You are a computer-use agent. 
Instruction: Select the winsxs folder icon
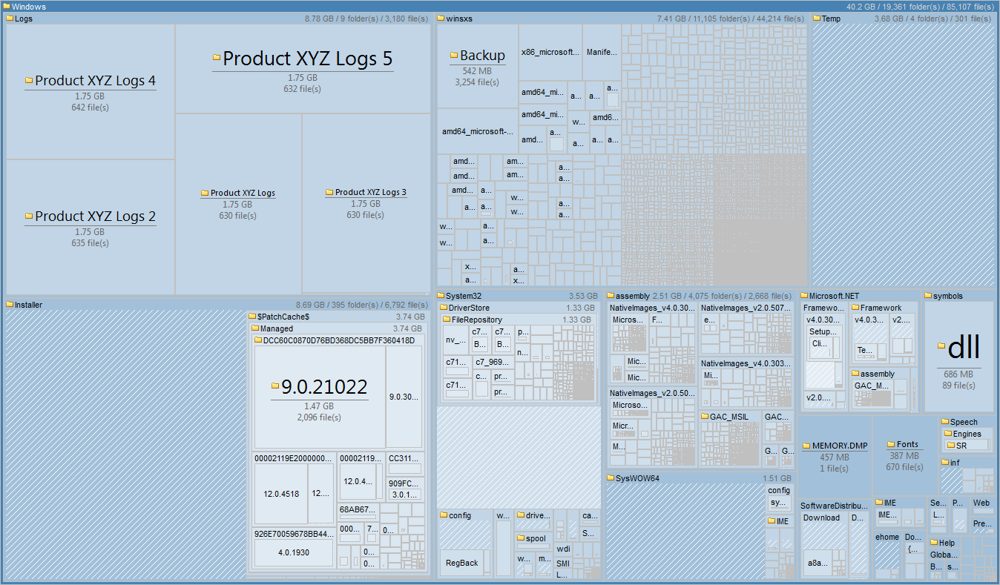[441, 19]
